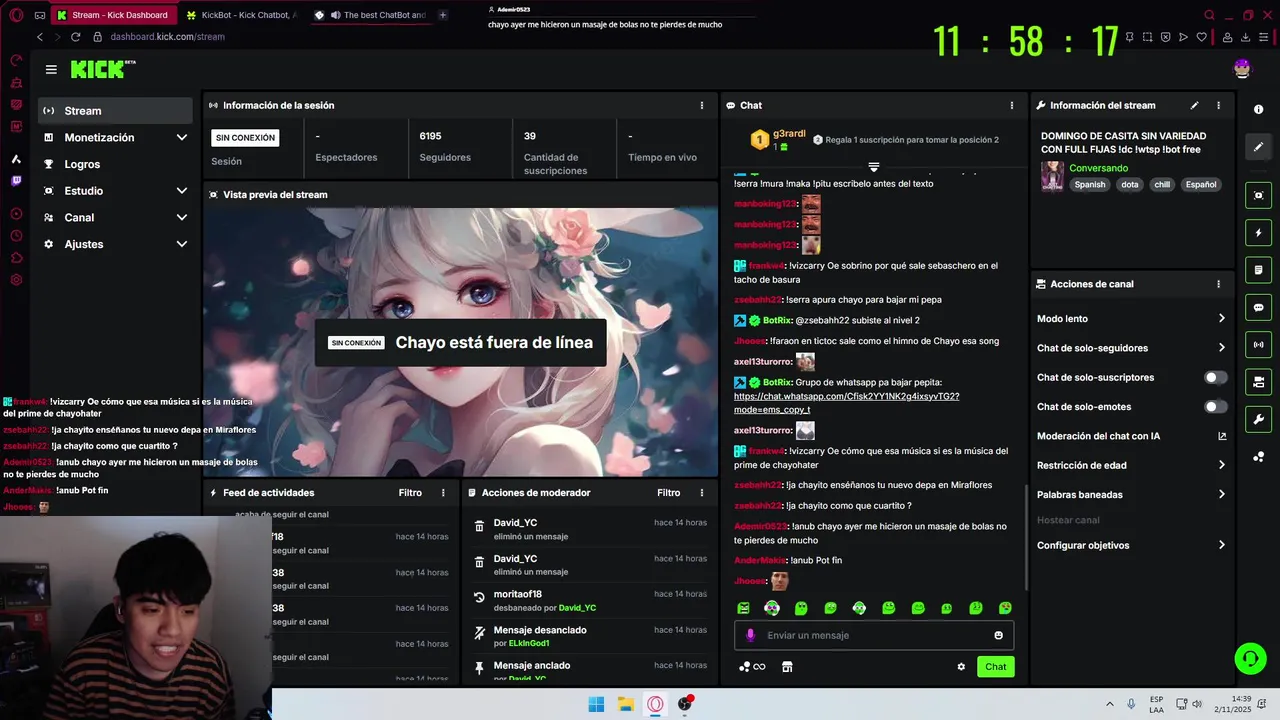This screenshot has width=1280, height=720.
Task: Select Stream in the sidebar
Action: tap(117, 111)
